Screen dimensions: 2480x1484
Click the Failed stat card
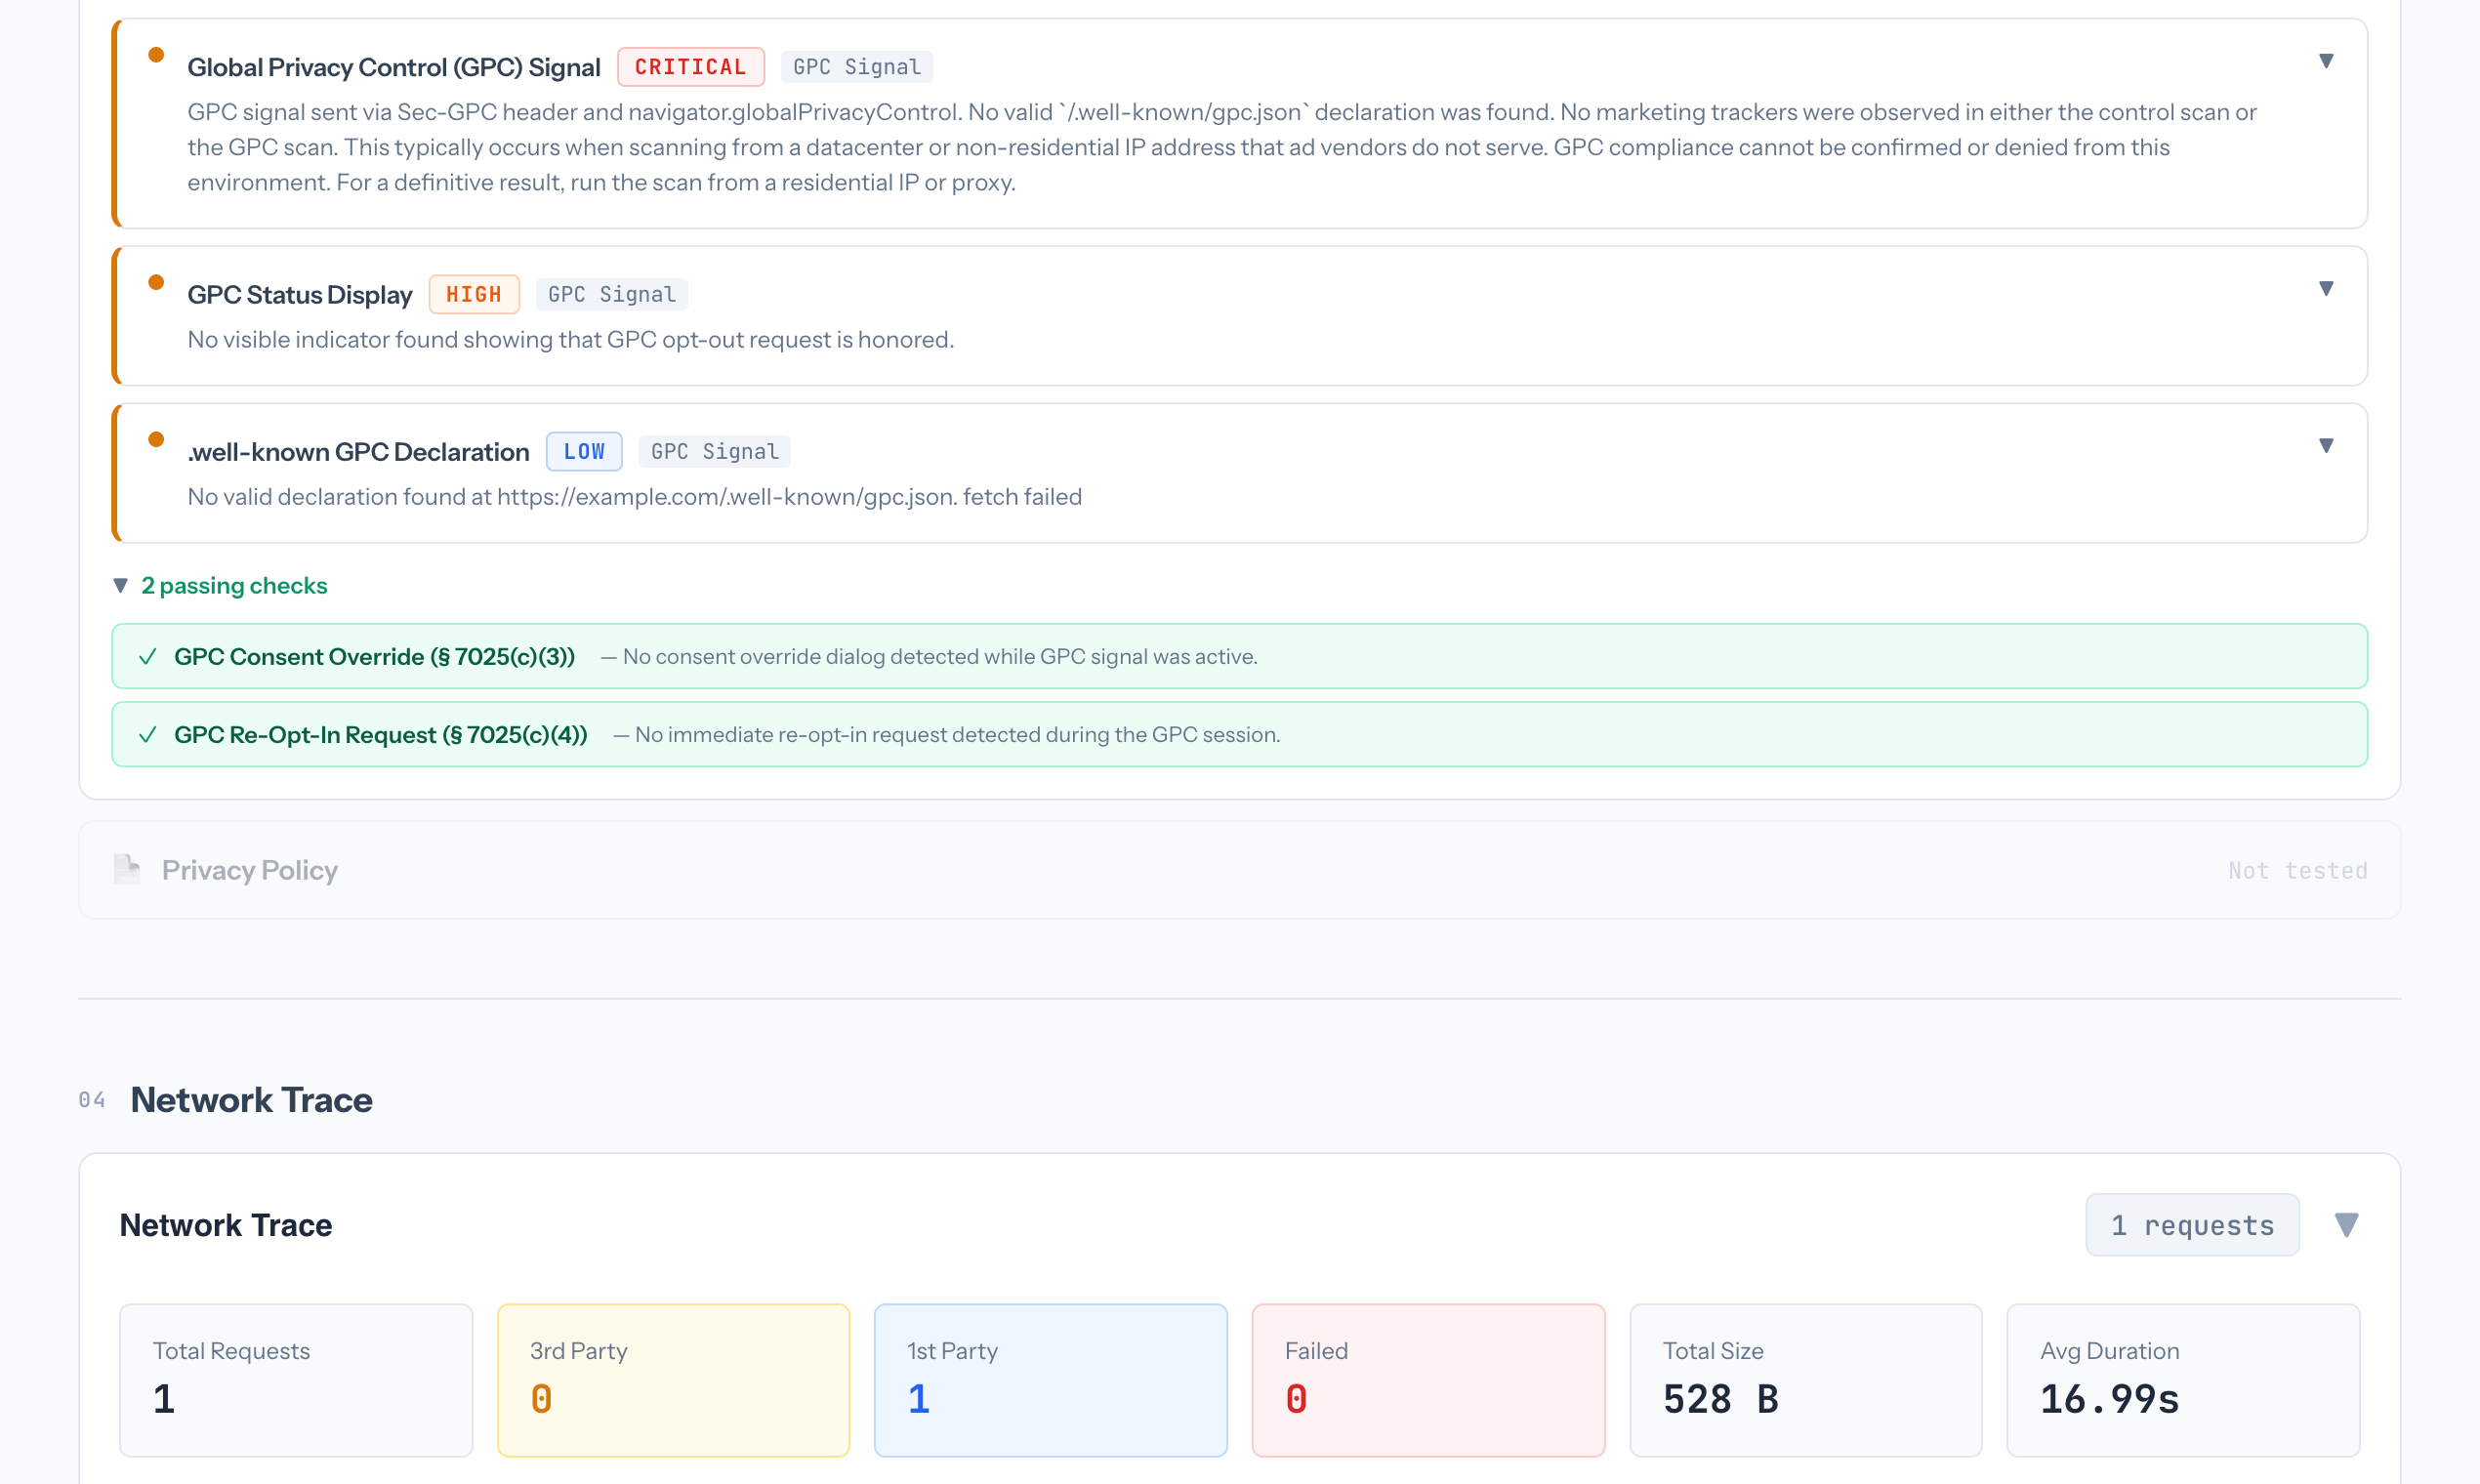pyautogui.click(x=1429, y=1380)
